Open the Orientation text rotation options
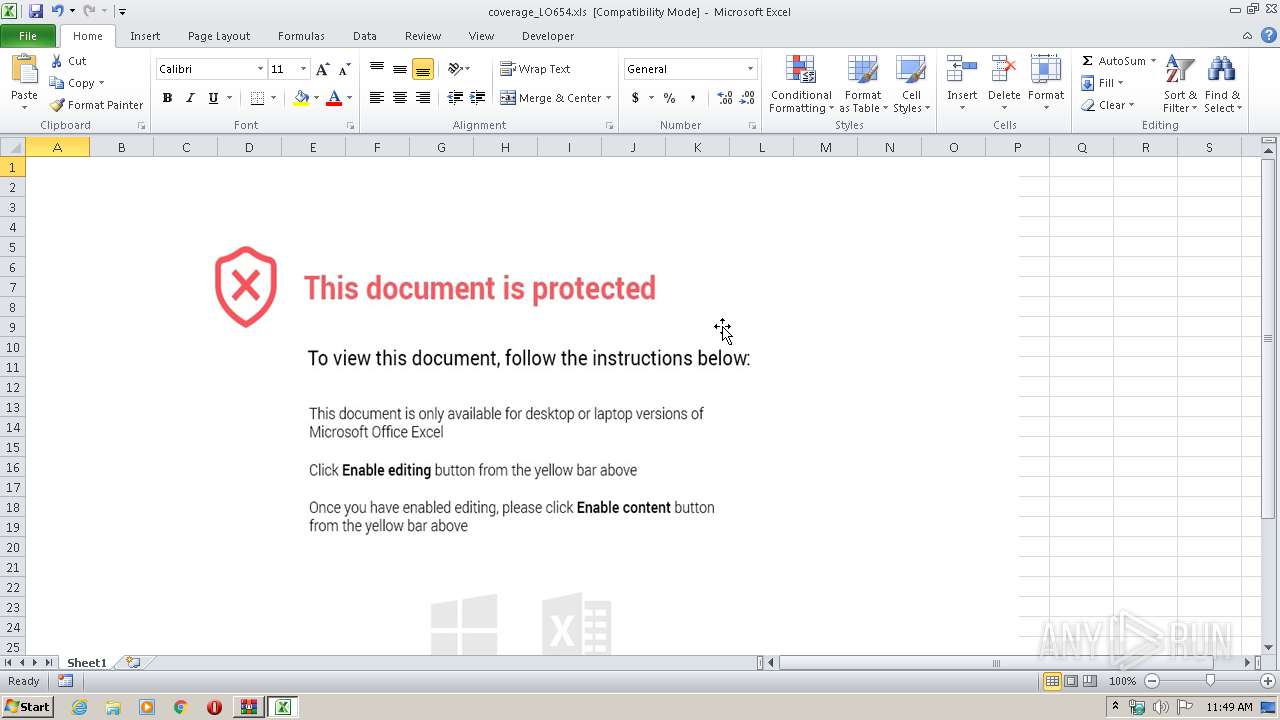 click(459, 69)
